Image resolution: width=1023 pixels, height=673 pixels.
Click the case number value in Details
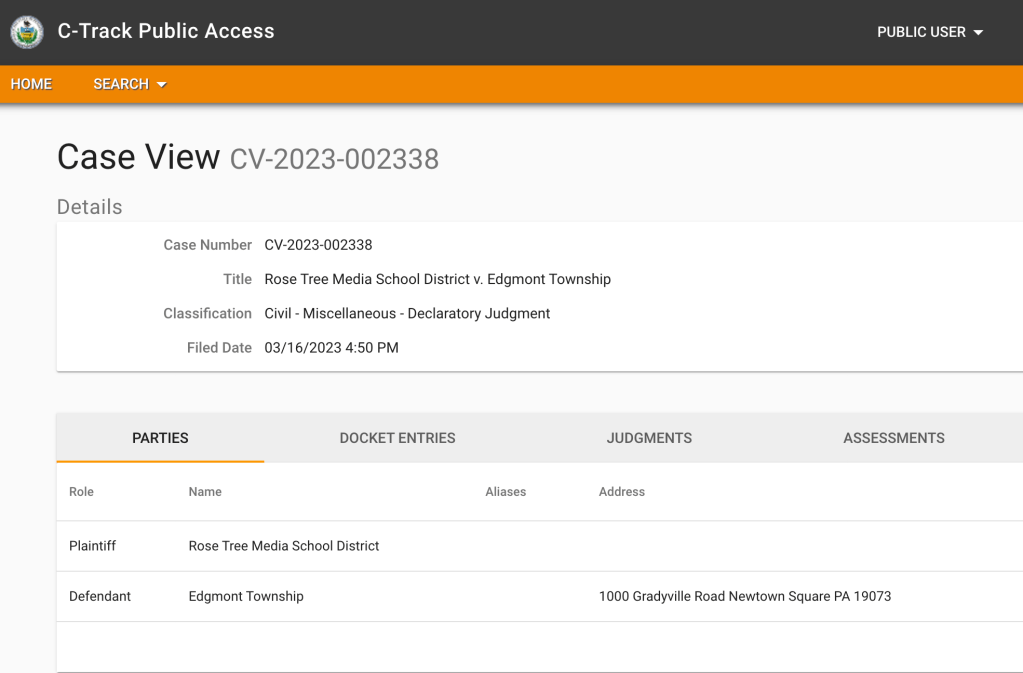(318, 245)
